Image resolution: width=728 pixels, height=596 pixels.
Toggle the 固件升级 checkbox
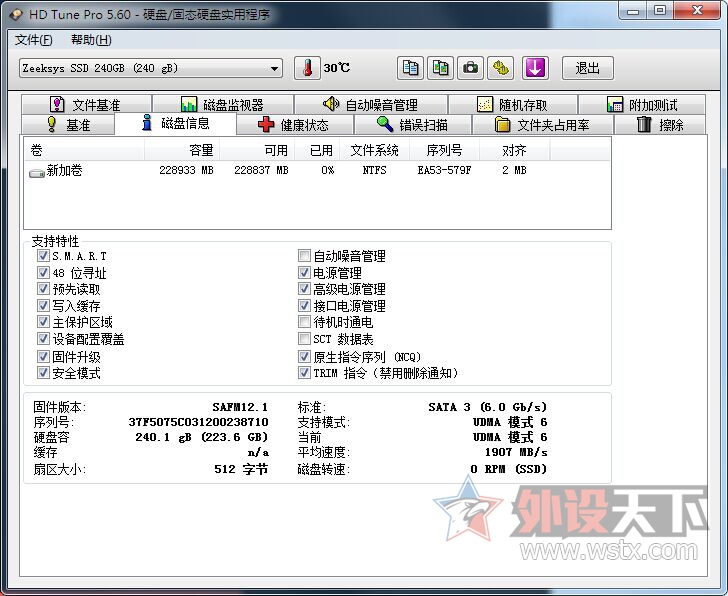(43, 356)
